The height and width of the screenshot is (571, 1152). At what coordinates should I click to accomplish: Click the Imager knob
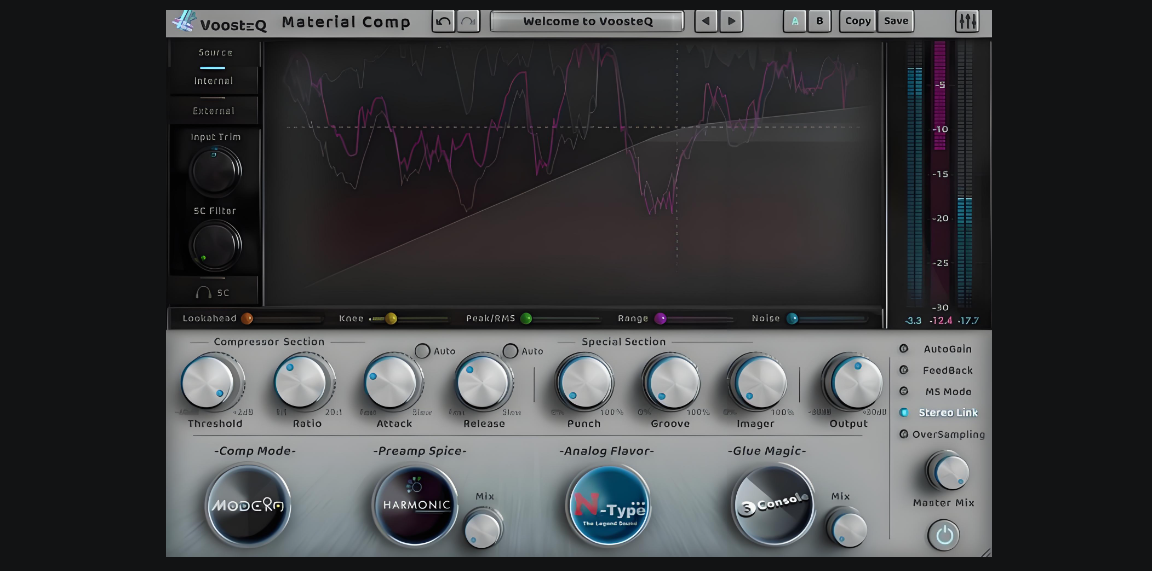[x=757, y=382]
